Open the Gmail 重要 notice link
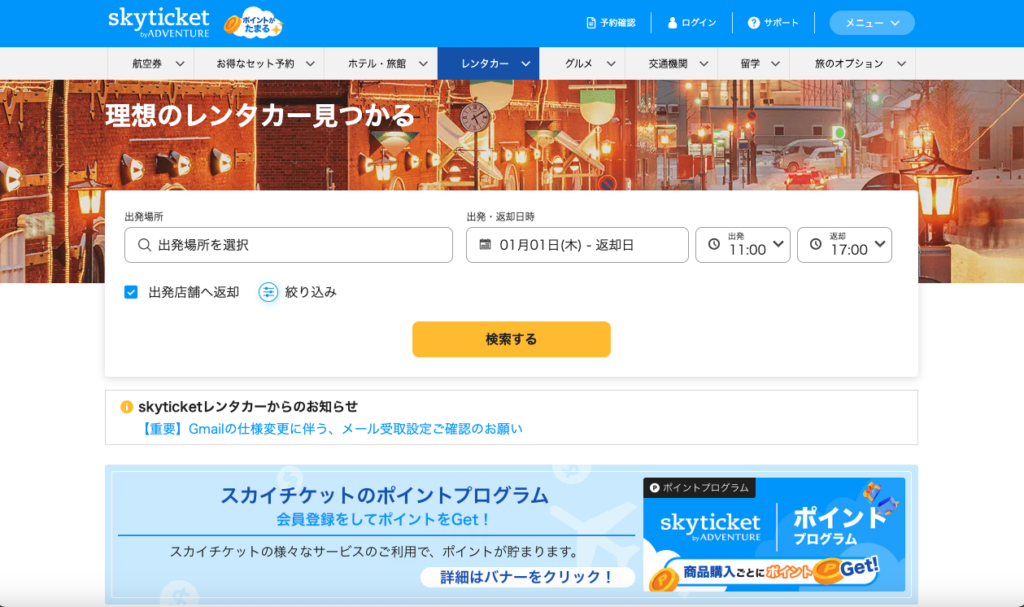1024x607 pixels. pyautogui.click(x=332, y=429)
